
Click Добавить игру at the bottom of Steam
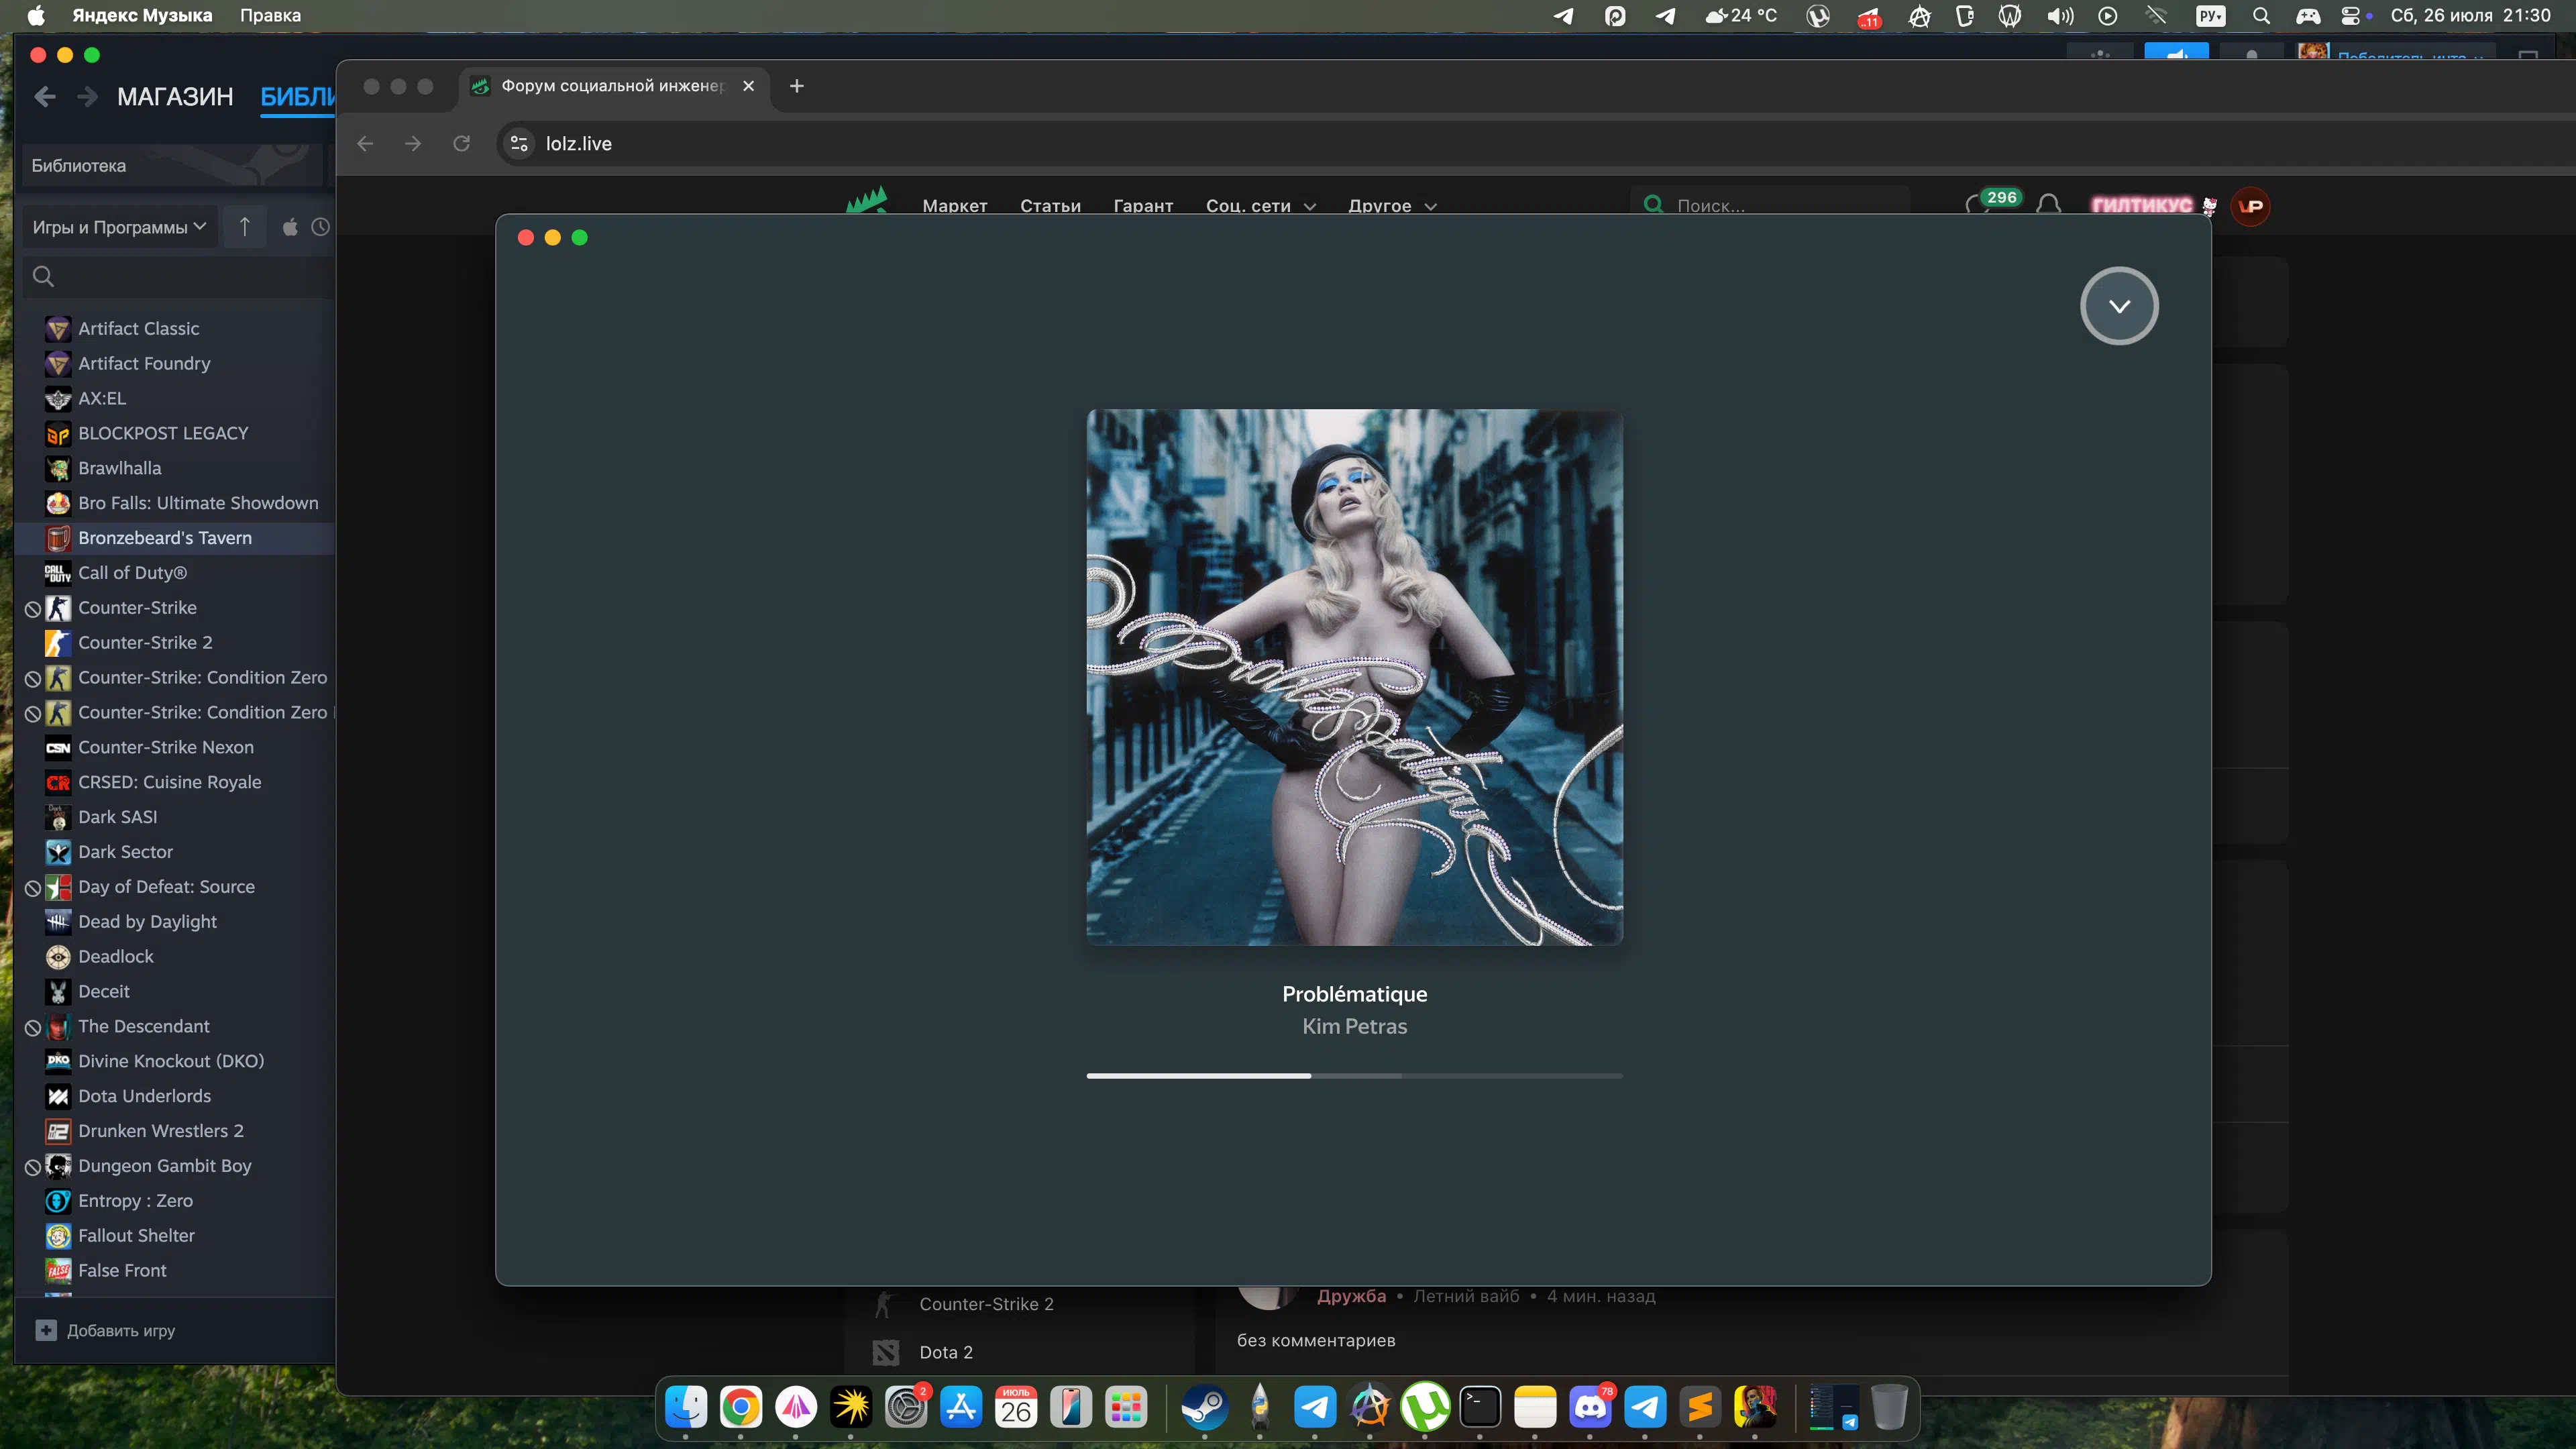coord(106,1331)
